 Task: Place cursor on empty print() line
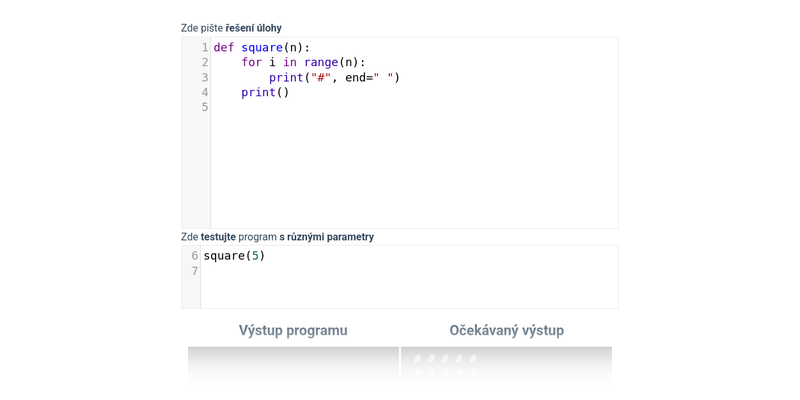tap(265, 93)
